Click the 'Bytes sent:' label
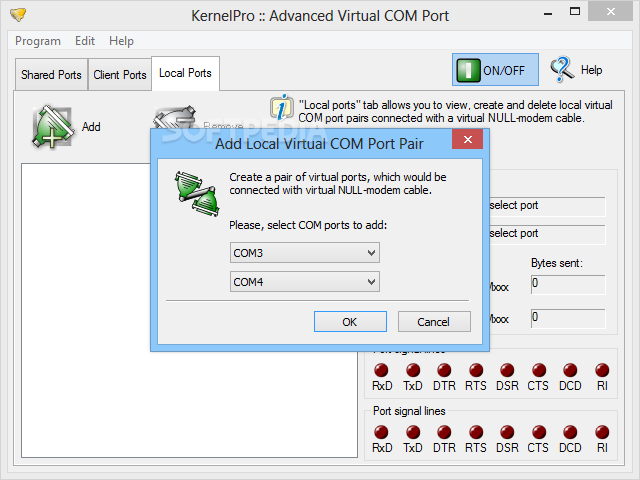This screenshot has width=640, height=480. [x=557, y=263]
